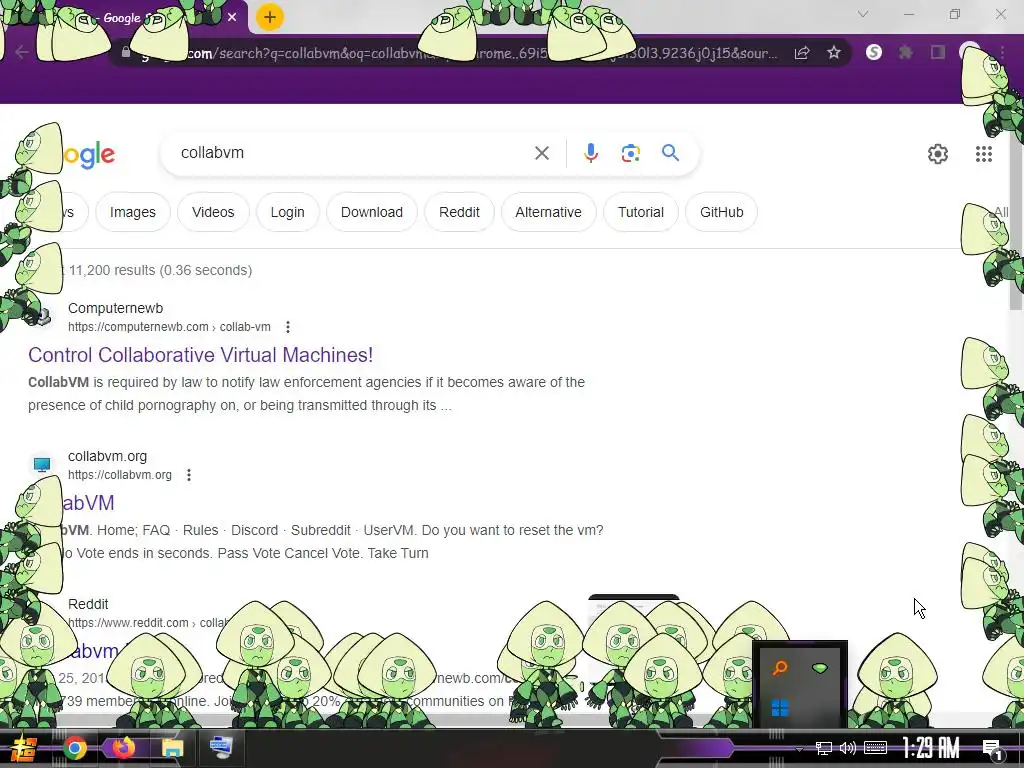Open the notification center icon
The height and width of the screenshot is (768, 1024).
[x=993, y=749]
